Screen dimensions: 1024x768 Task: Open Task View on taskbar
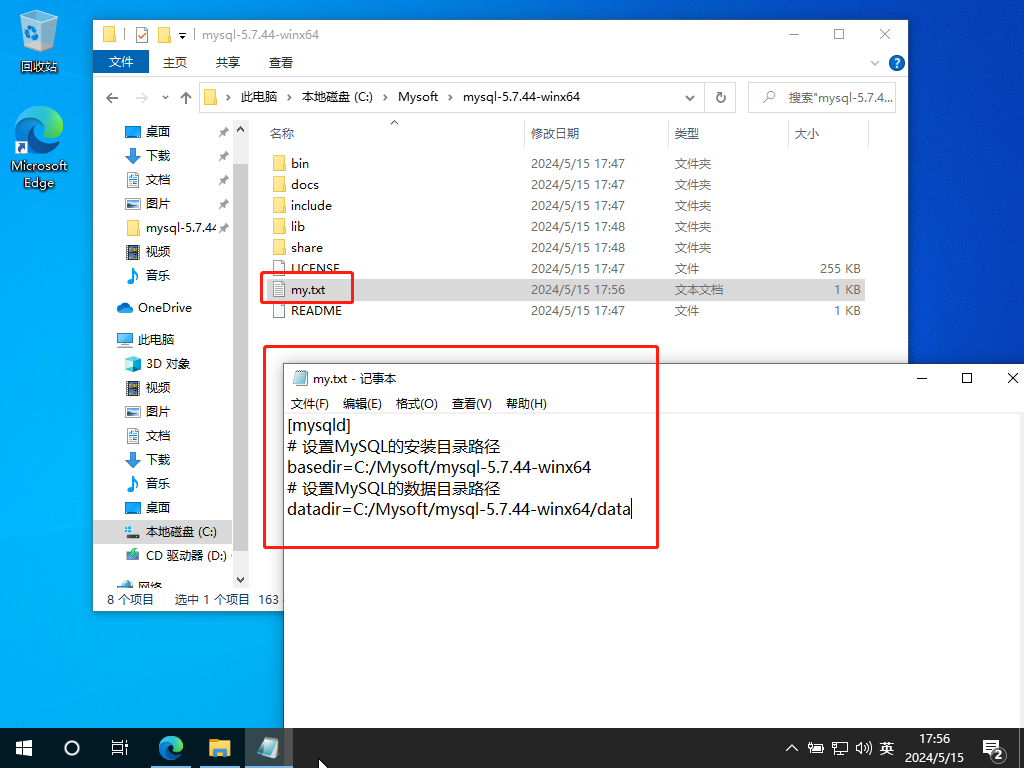coord(120,748)
